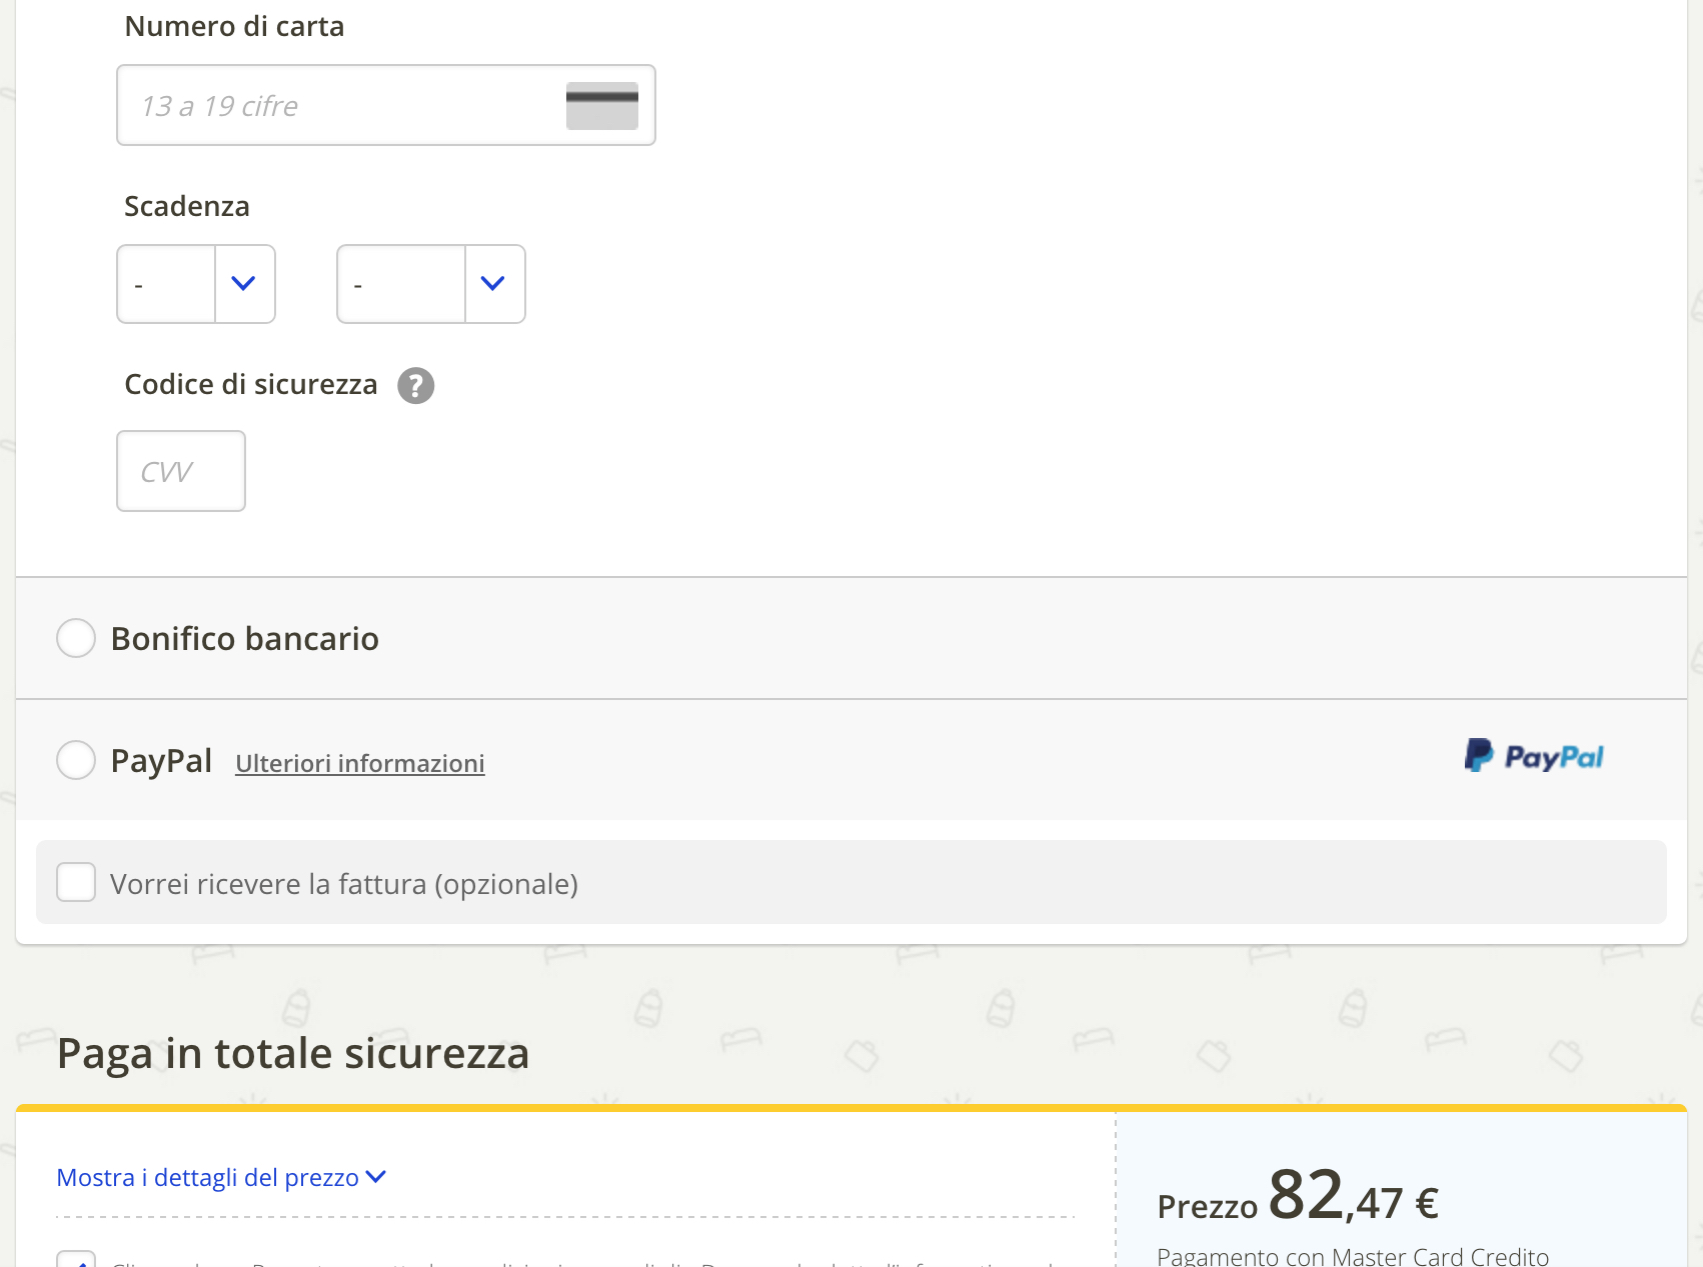Focus the card number input field
Screen dimensions: 1703x1267
(340, 105)
